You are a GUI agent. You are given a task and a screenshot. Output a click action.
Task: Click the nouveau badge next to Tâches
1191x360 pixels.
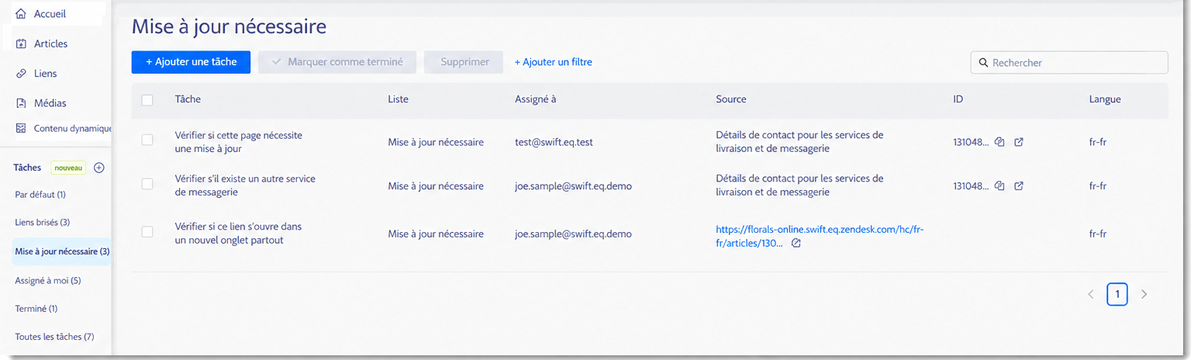pyautogui.click(x=68, y=168)
